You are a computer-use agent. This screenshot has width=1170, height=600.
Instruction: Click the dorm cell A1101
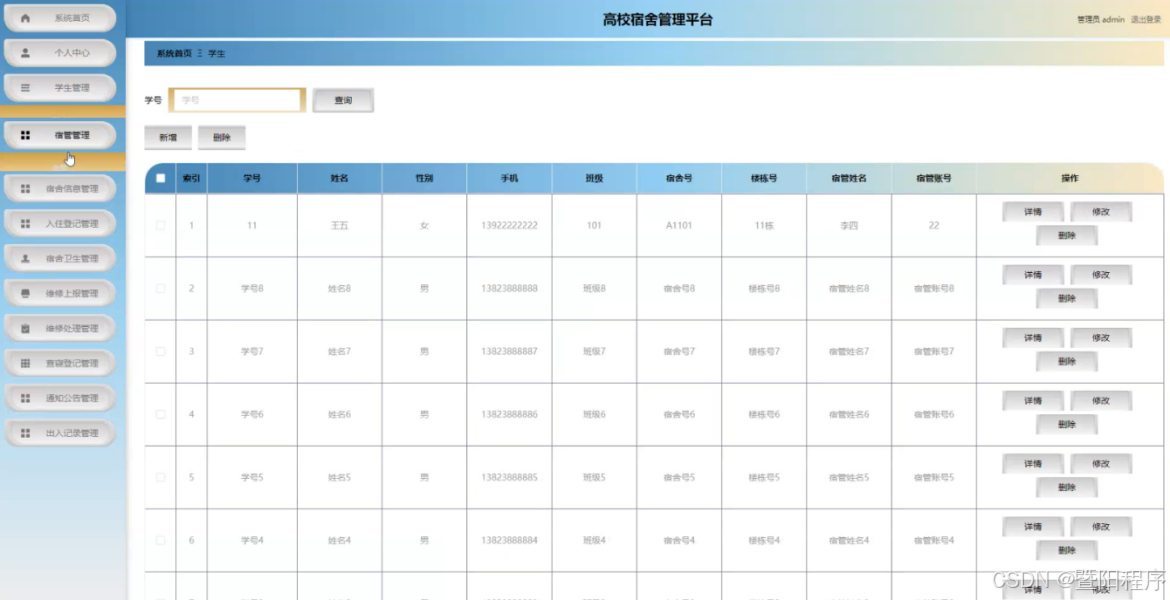[x=679, y=225]
